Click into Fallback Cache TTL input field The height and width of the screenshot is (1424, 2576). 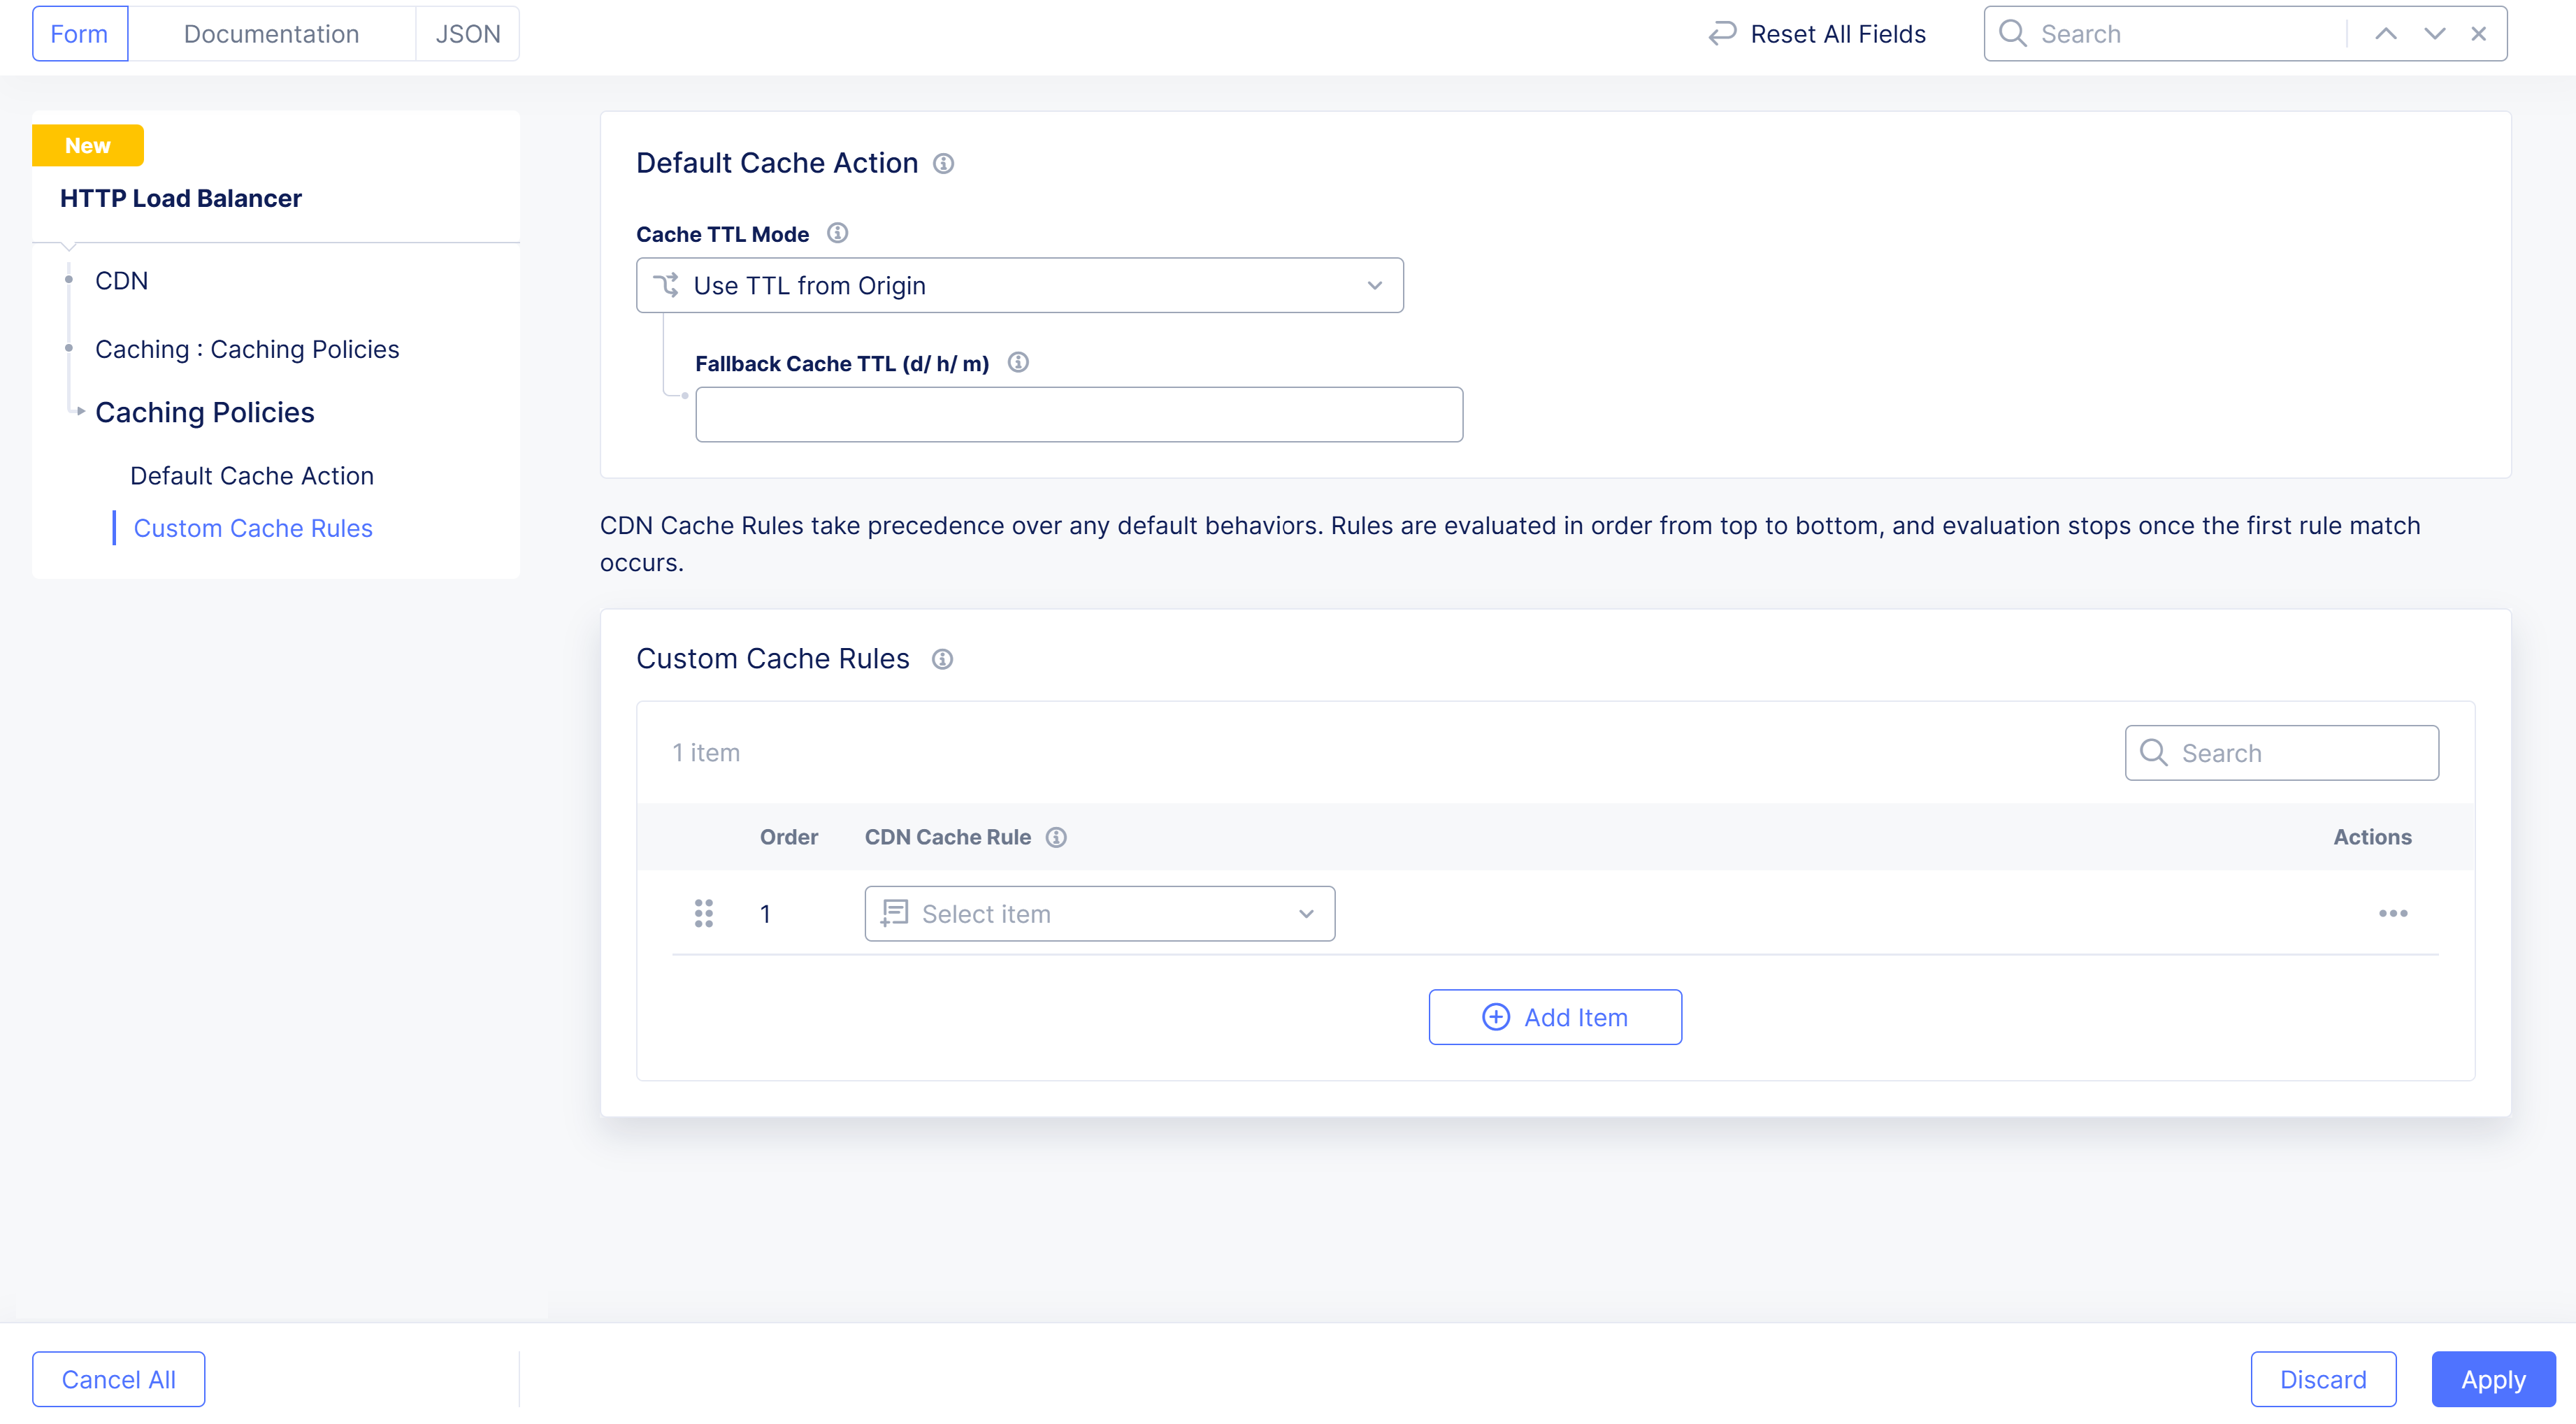click(x=1078, y=414)
